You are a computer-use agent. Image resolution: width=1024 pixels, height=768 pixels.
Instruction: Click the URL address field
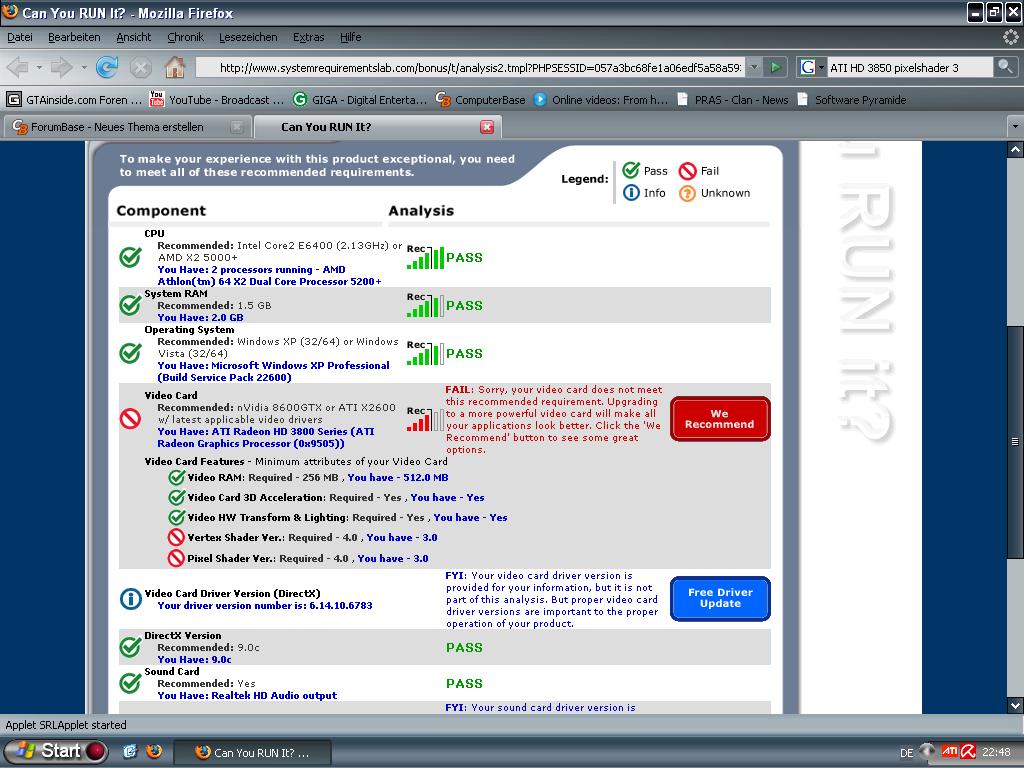pyautogui.click(x=469, y=67)
